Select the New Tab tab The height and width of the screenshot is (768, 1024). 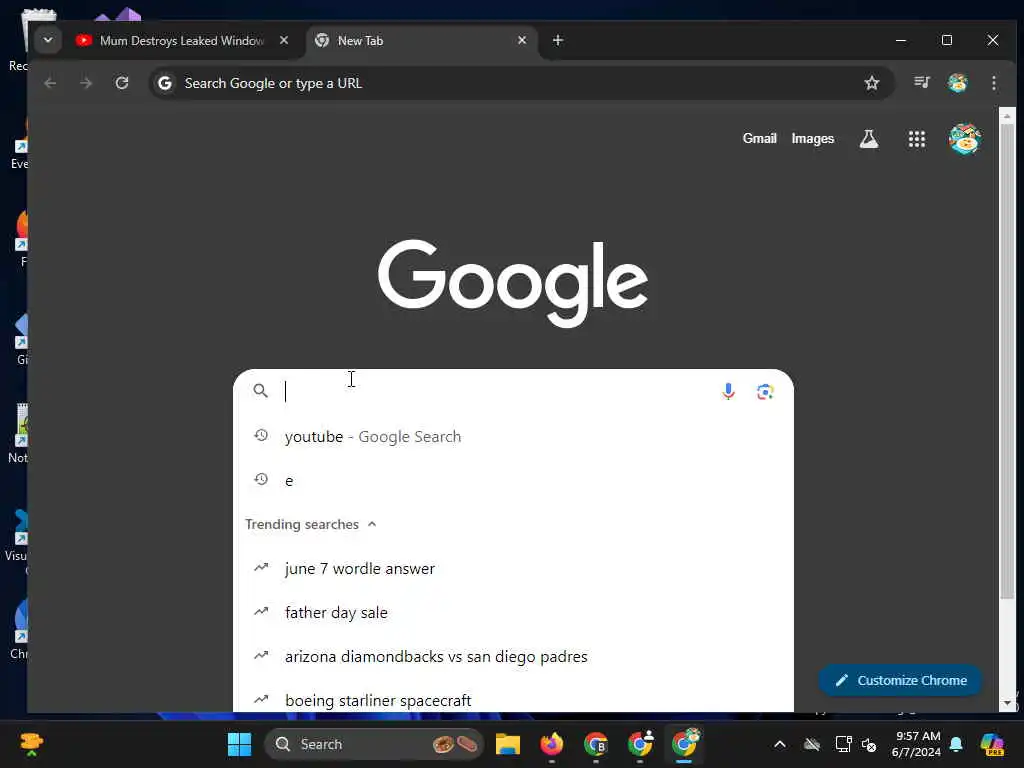coord(421,40)
